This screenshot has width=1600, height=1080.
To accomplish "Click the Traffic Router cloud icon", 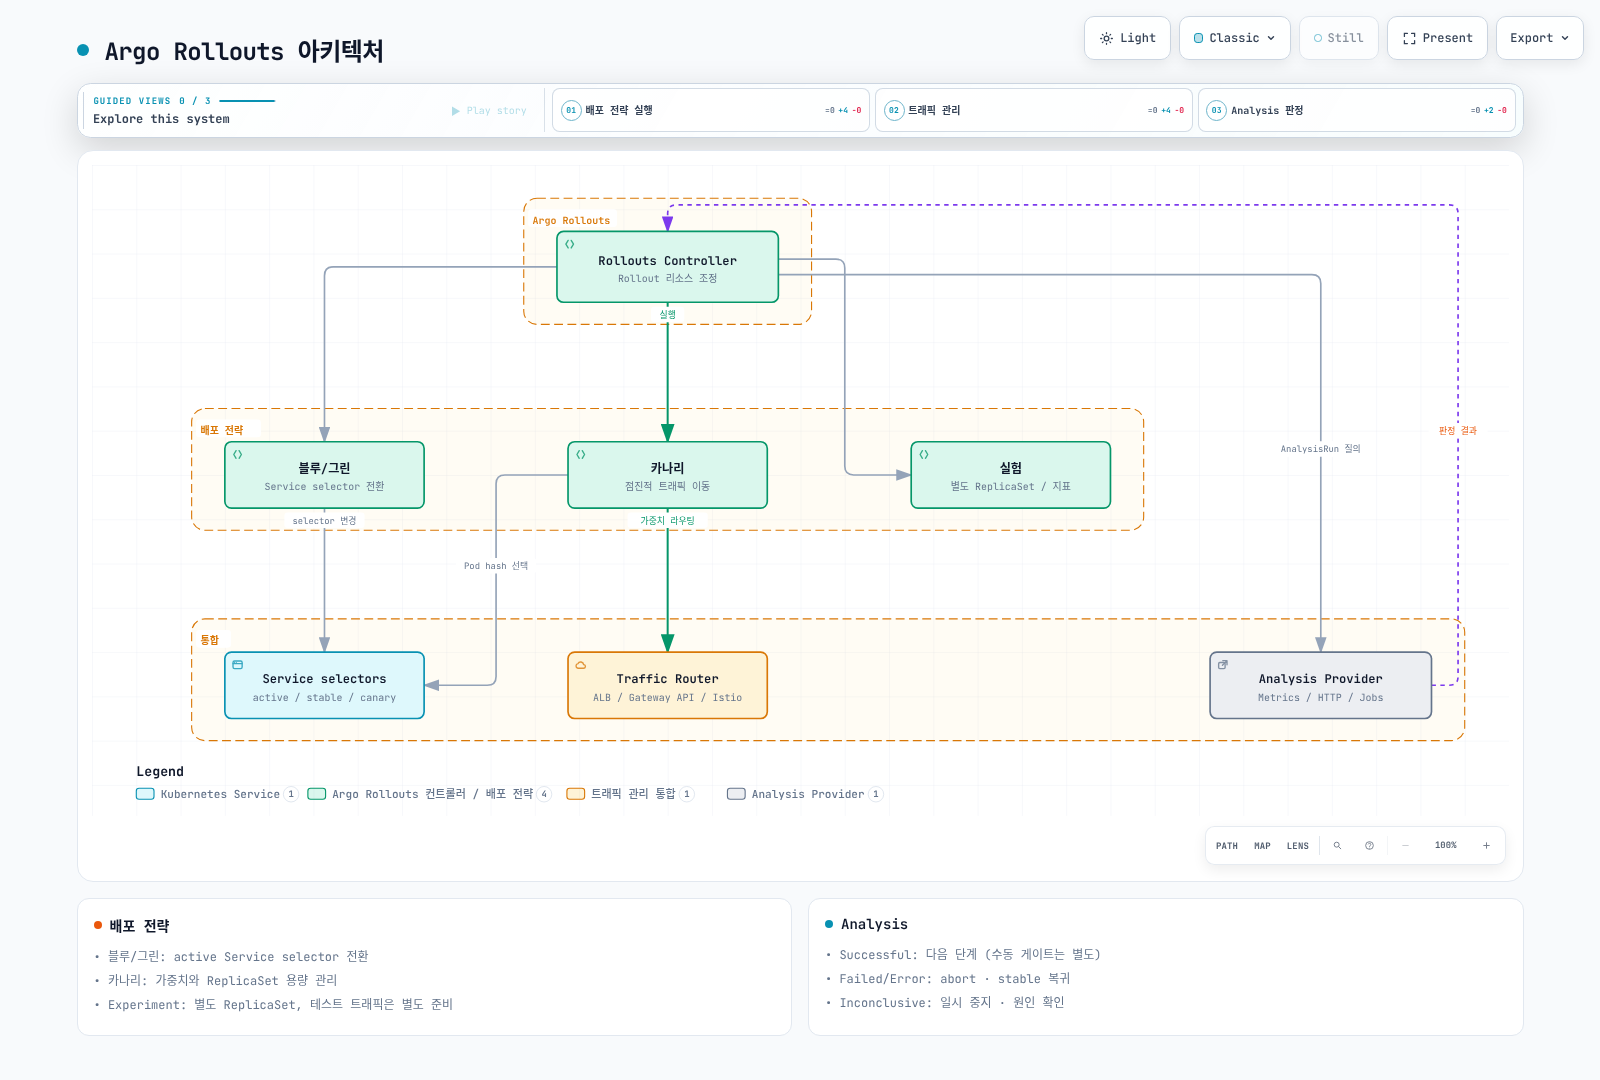I will pos(581,665).
